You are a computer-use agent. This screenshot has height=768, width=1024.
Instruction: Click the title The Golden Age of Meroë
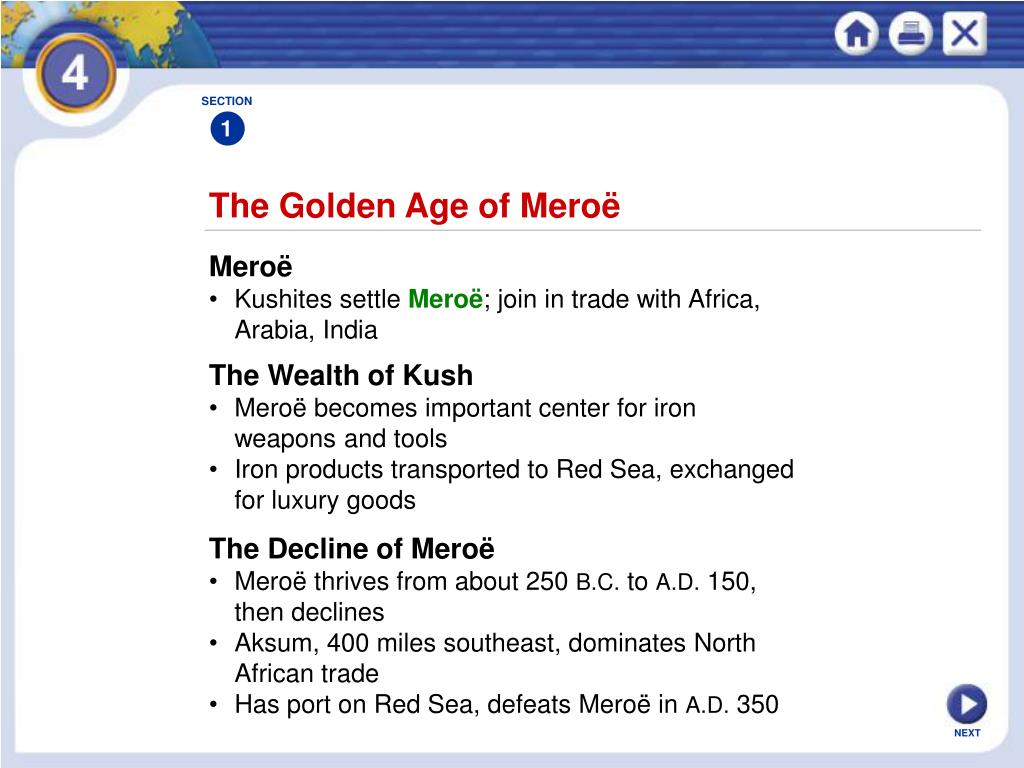pyautogui.click(x=414, y=205)
